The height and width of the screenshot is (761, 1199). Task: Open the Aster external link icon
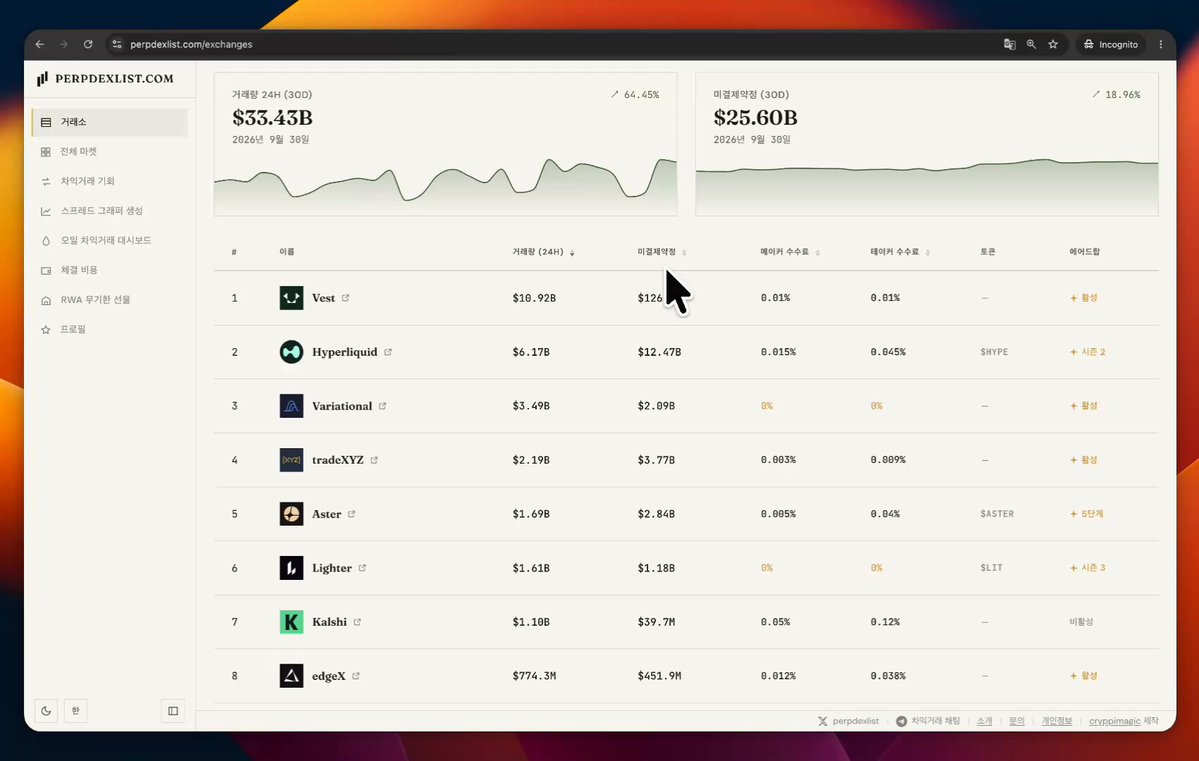click(352, 514)
